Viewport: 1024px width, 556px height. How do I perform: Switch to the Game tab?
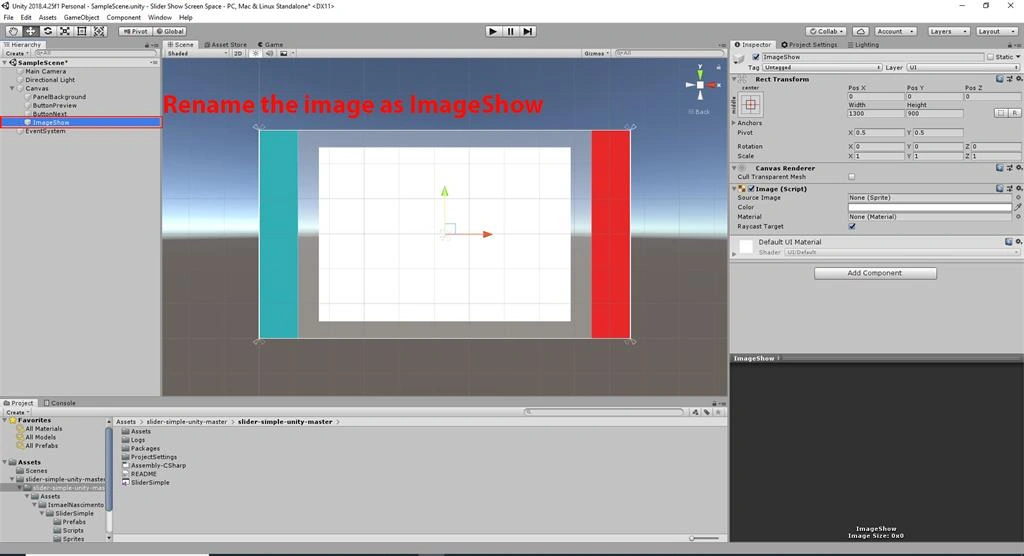(x=270, y=44)
